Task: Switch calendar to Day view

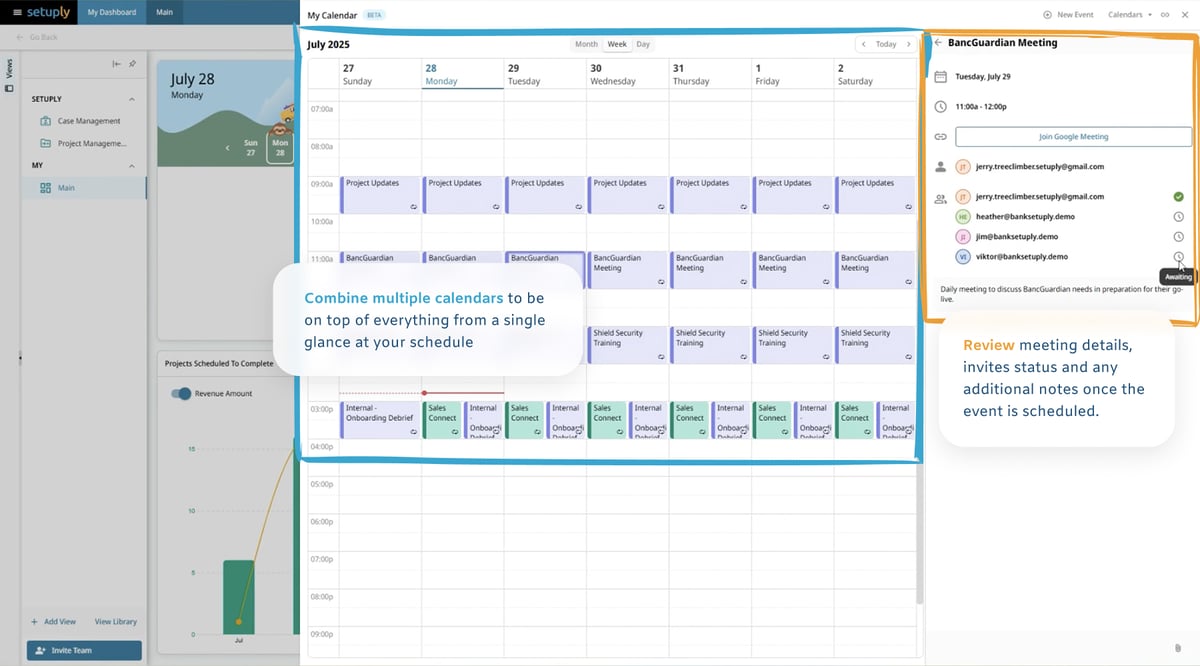Action: (643, 44)
